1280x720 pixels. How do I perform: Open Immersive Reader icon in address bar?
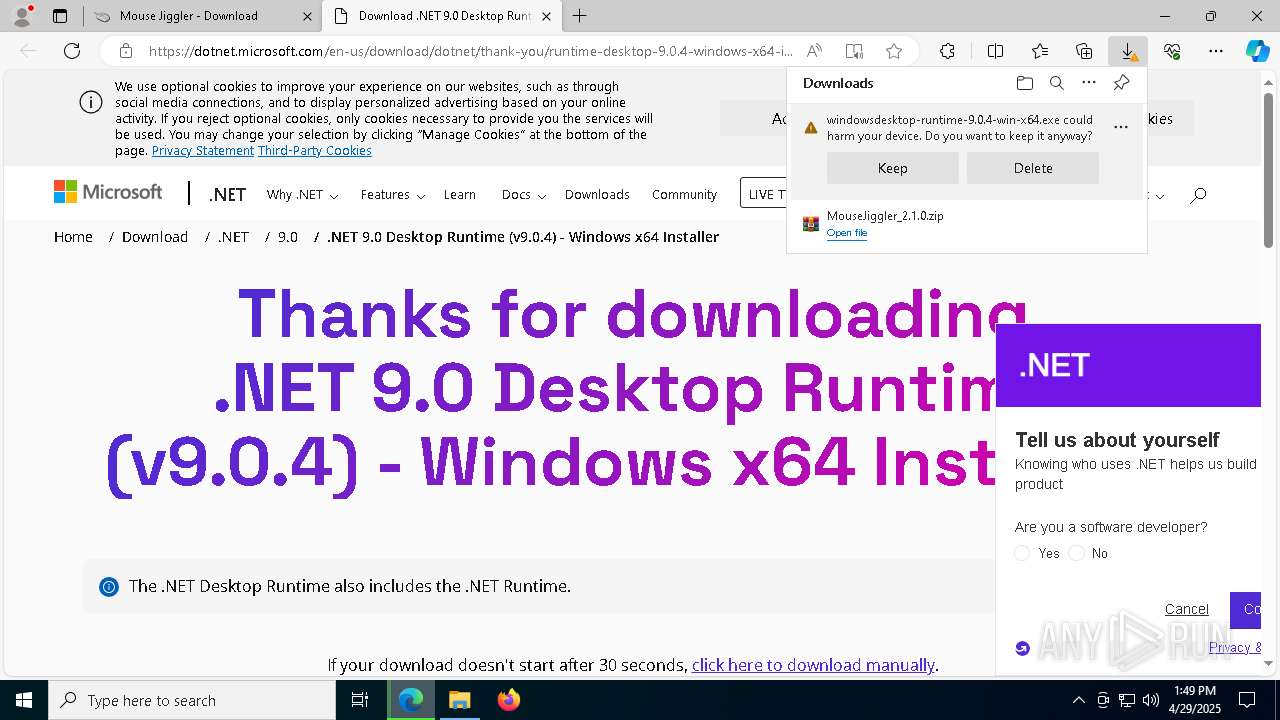[x=854, y=51]
